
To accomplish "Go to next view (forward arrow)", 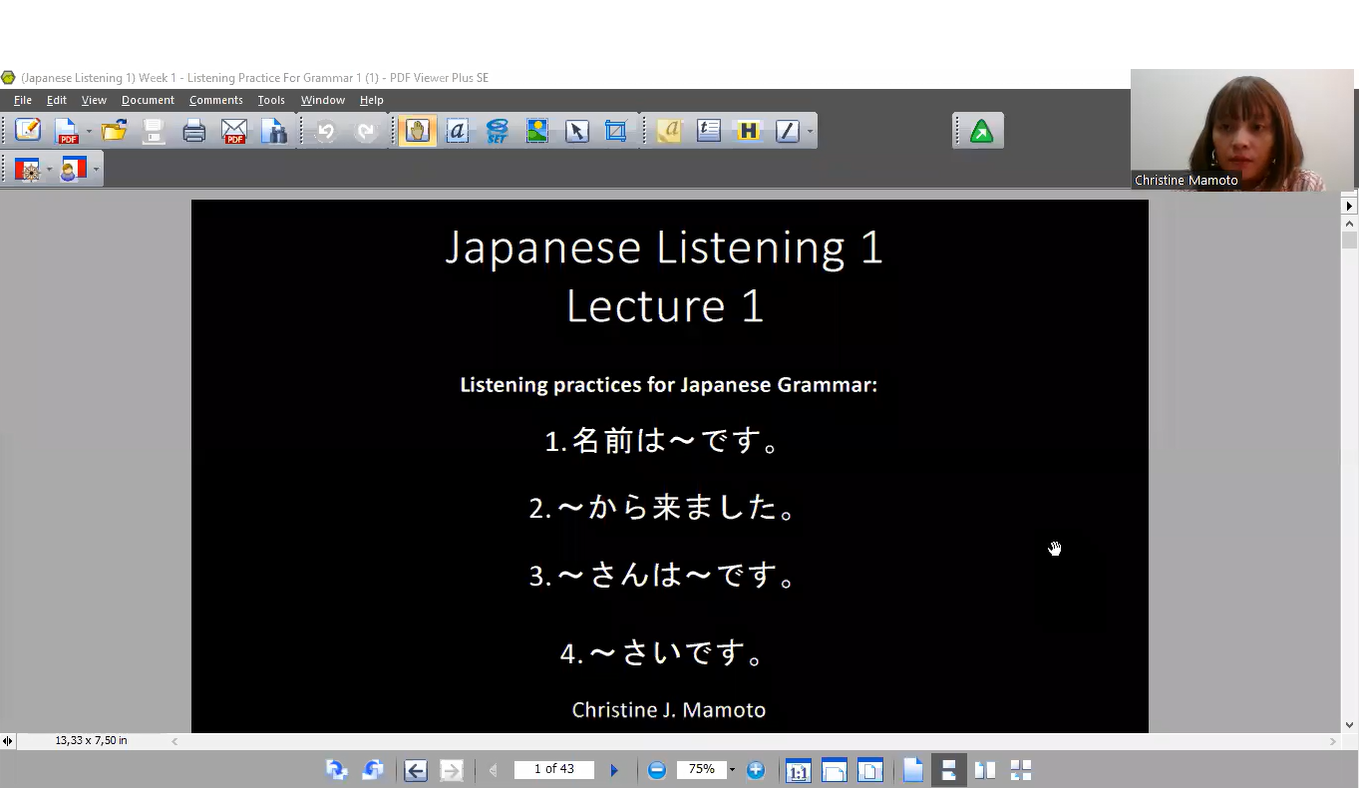I will pos(452,770).
